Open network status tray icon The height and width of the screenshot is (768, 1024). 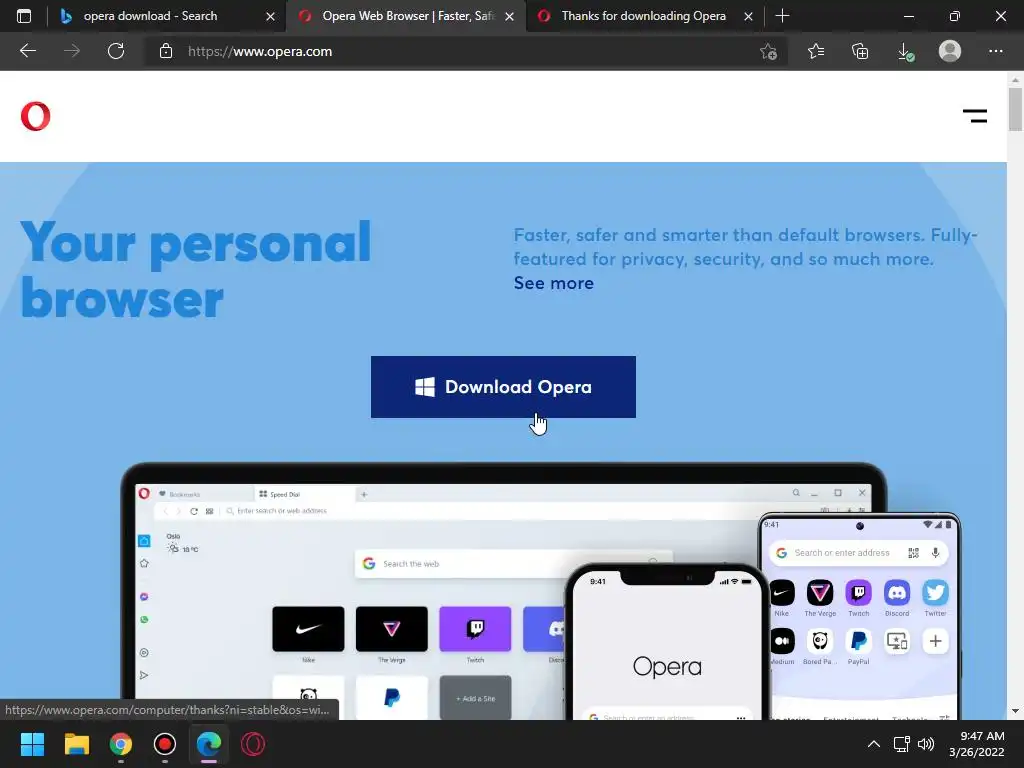902,744
